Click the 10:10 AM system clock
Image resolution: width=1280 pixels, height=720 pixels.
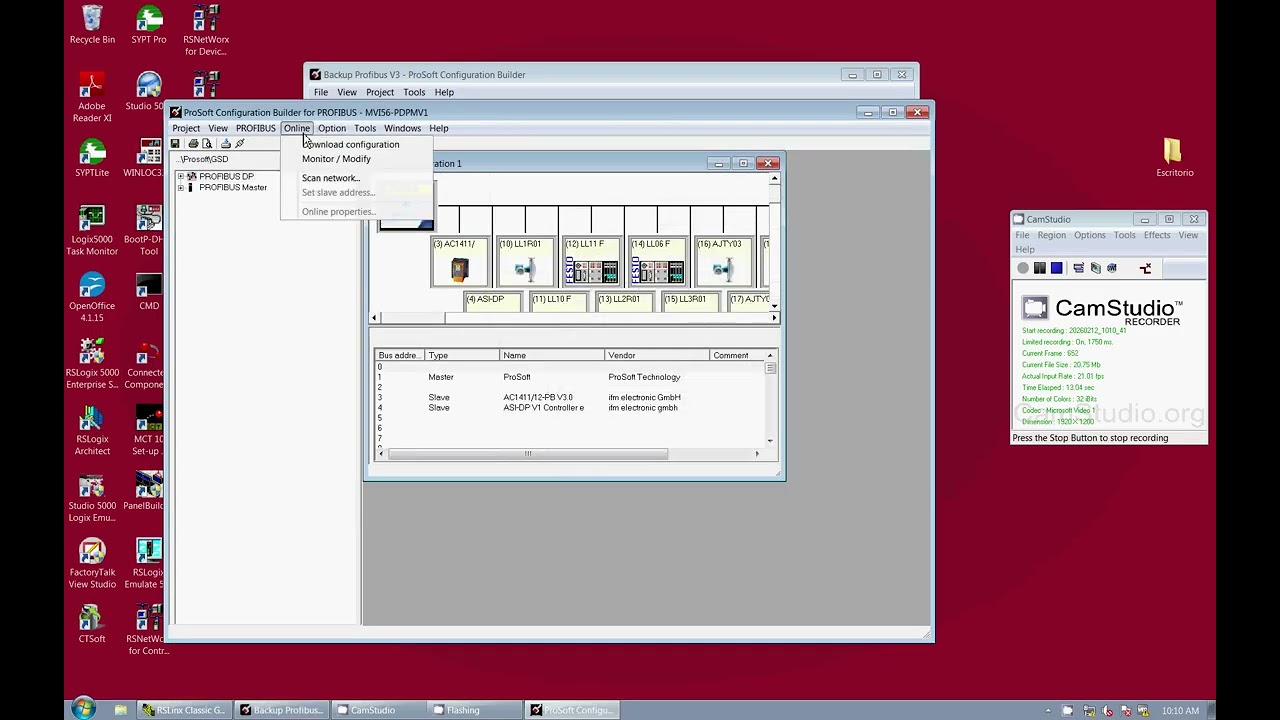click(1180, 711)
